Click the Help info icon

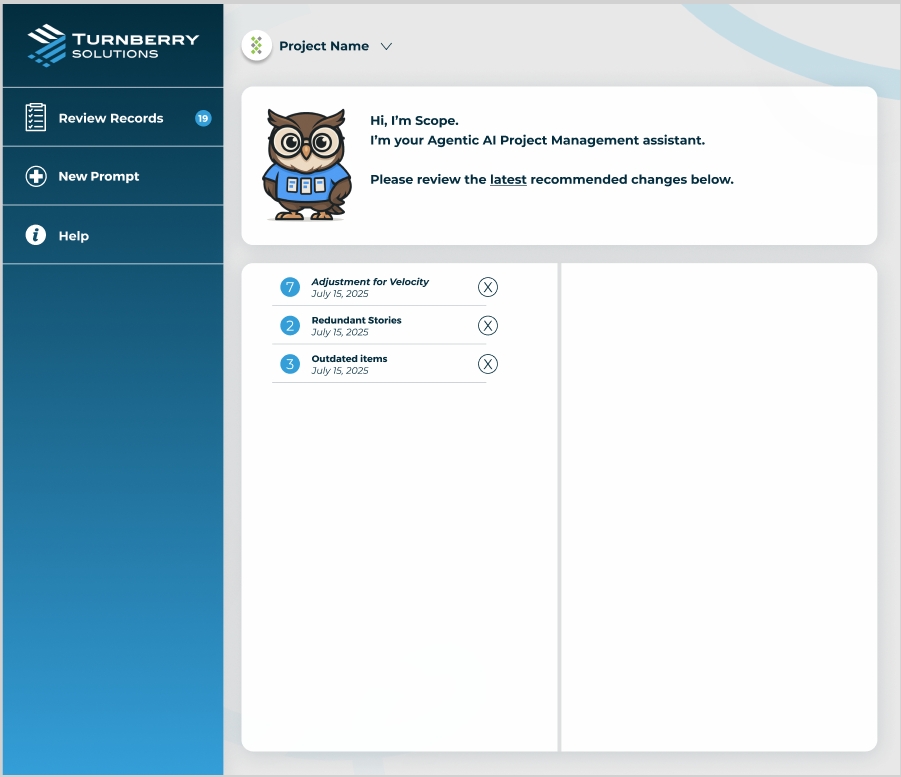[x=36, y=236]
